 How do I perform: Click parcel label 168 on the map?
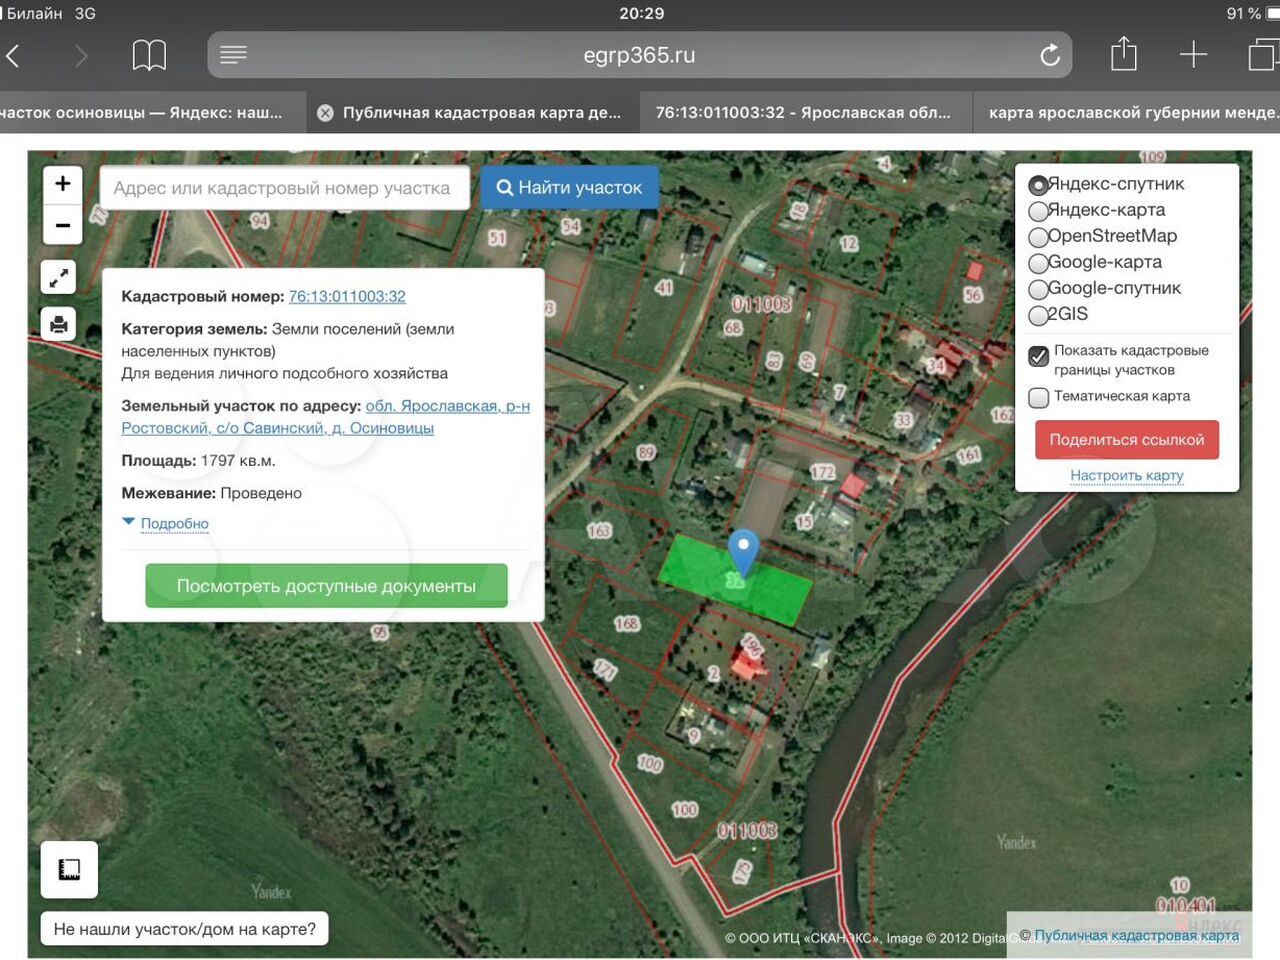point(626,624)
